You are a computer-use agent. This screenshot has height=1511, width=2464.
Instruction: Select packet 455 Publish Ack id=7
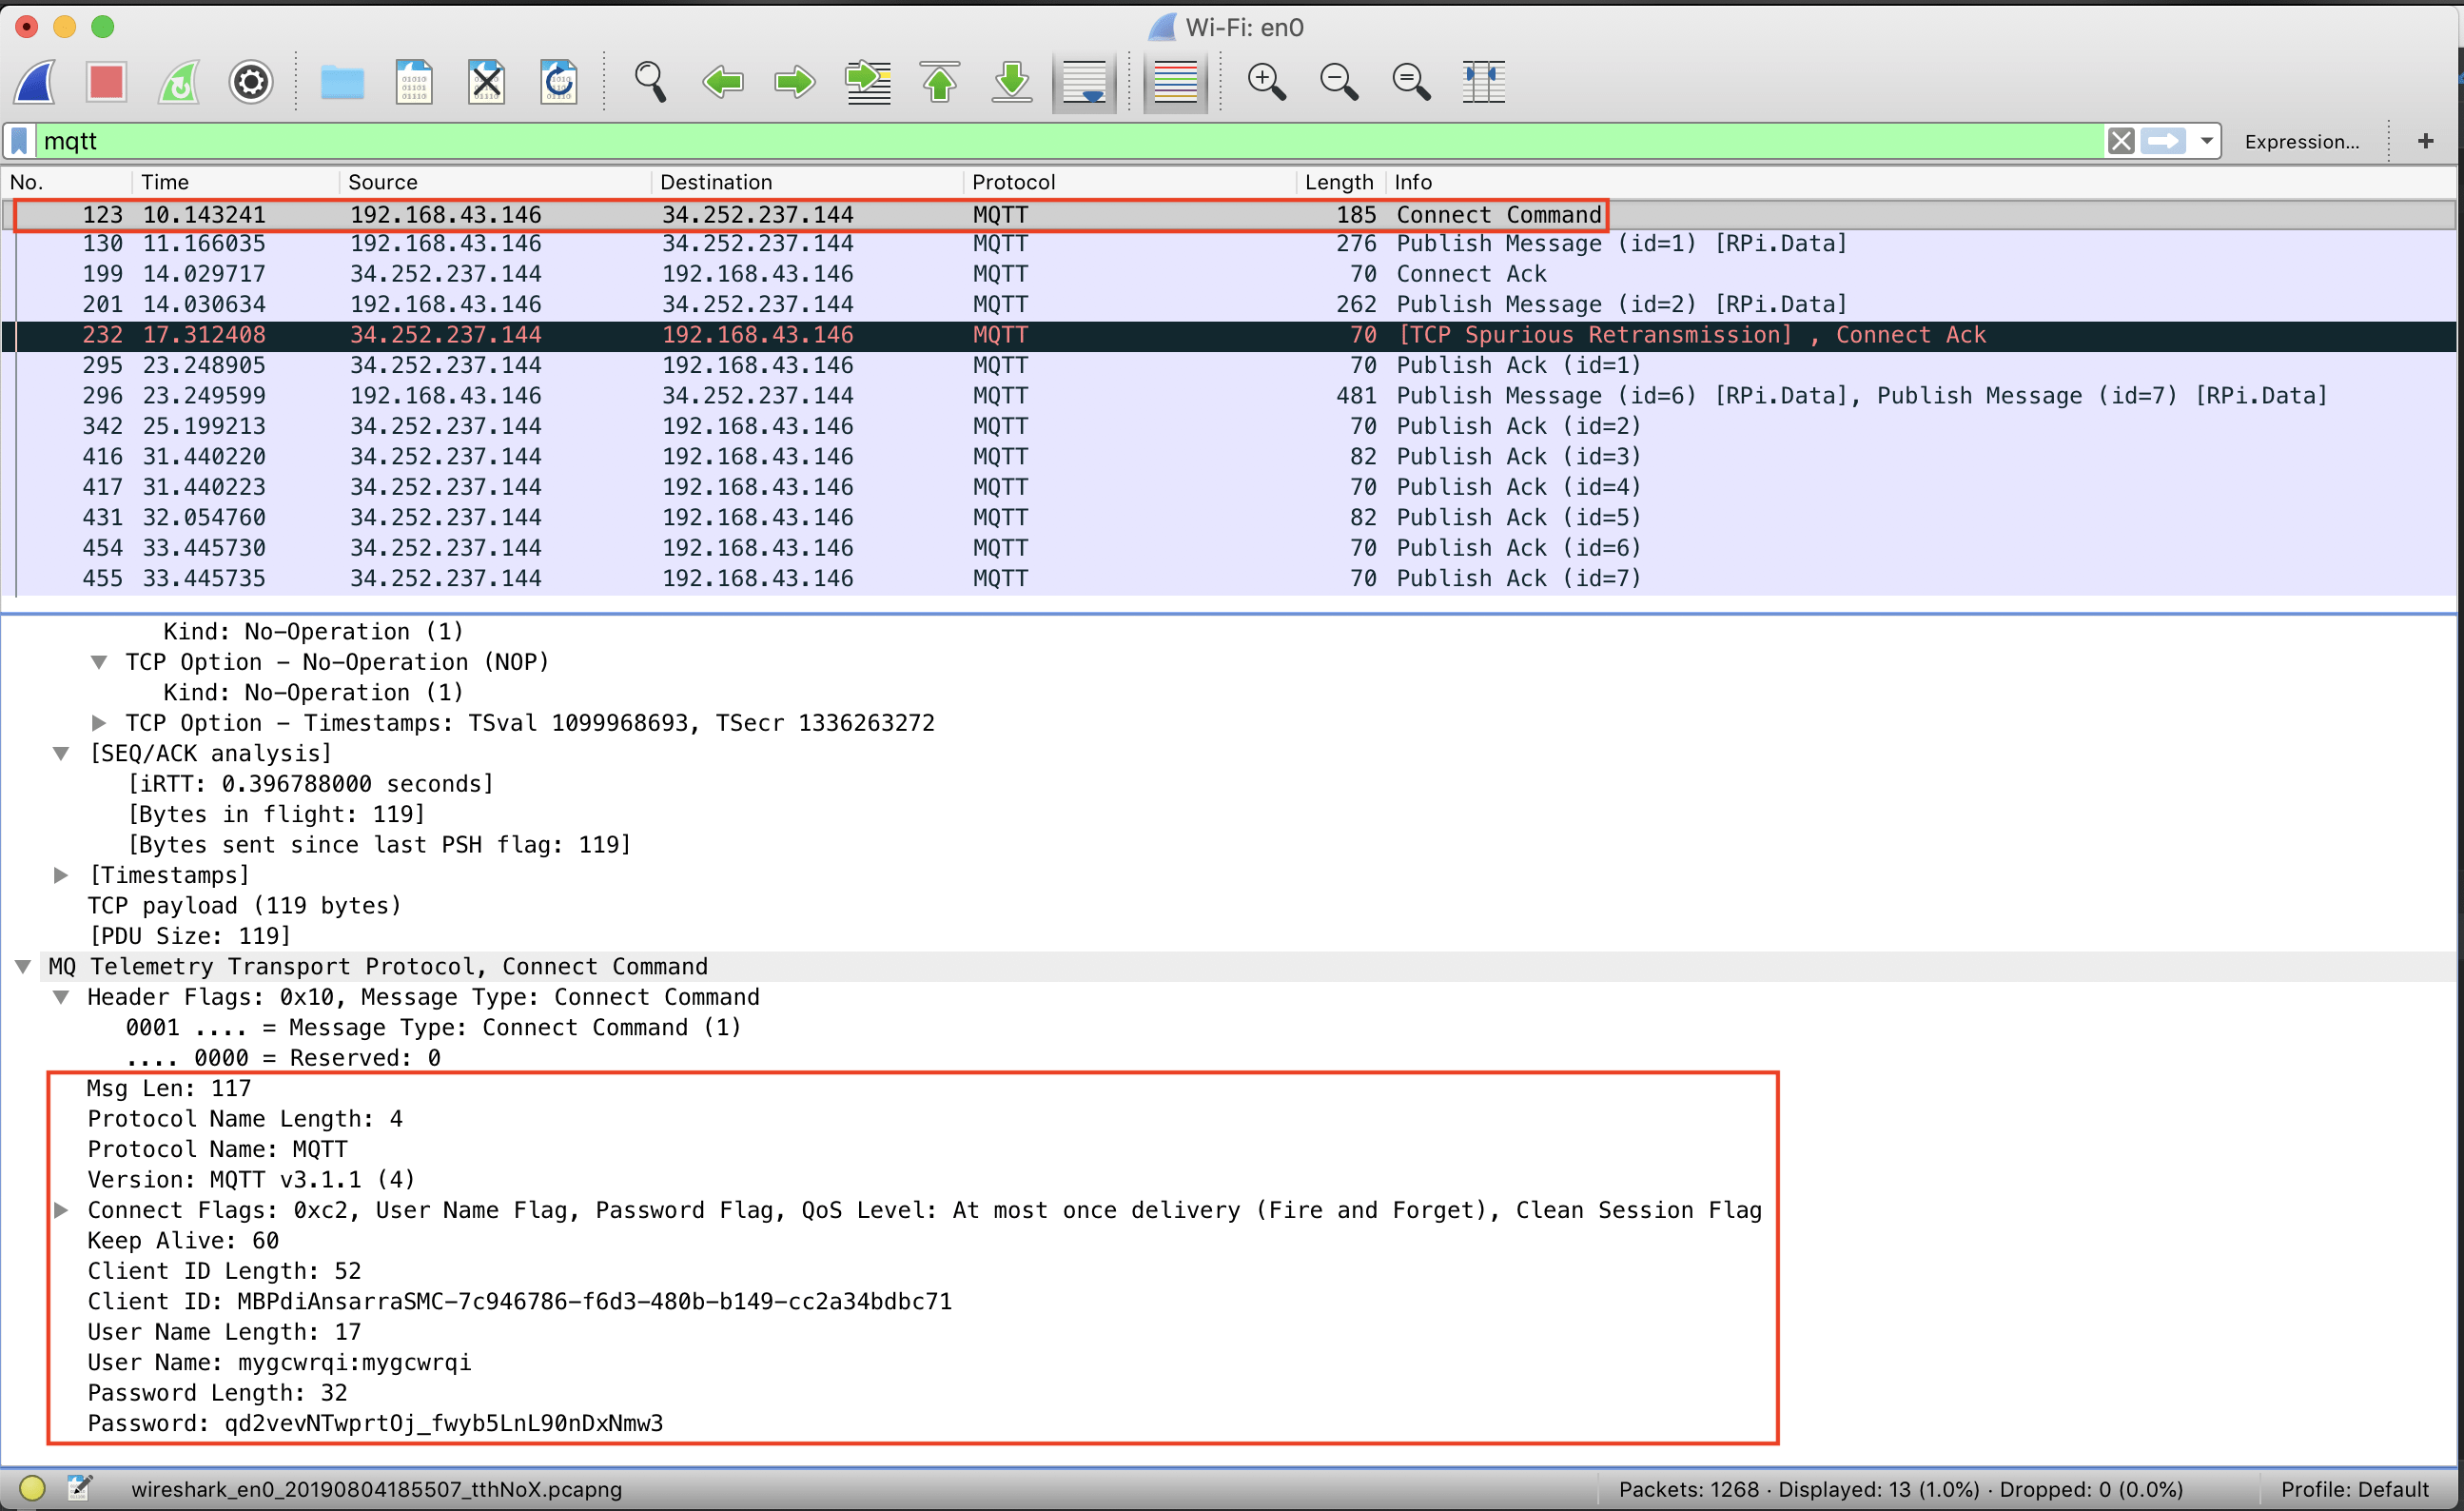click(x=1228, y=578)
